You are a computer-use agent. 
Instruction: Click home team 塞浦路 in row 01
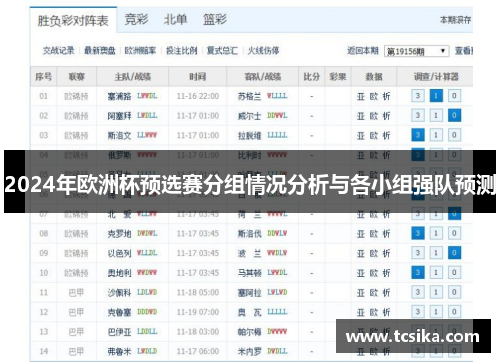(119, 96)
